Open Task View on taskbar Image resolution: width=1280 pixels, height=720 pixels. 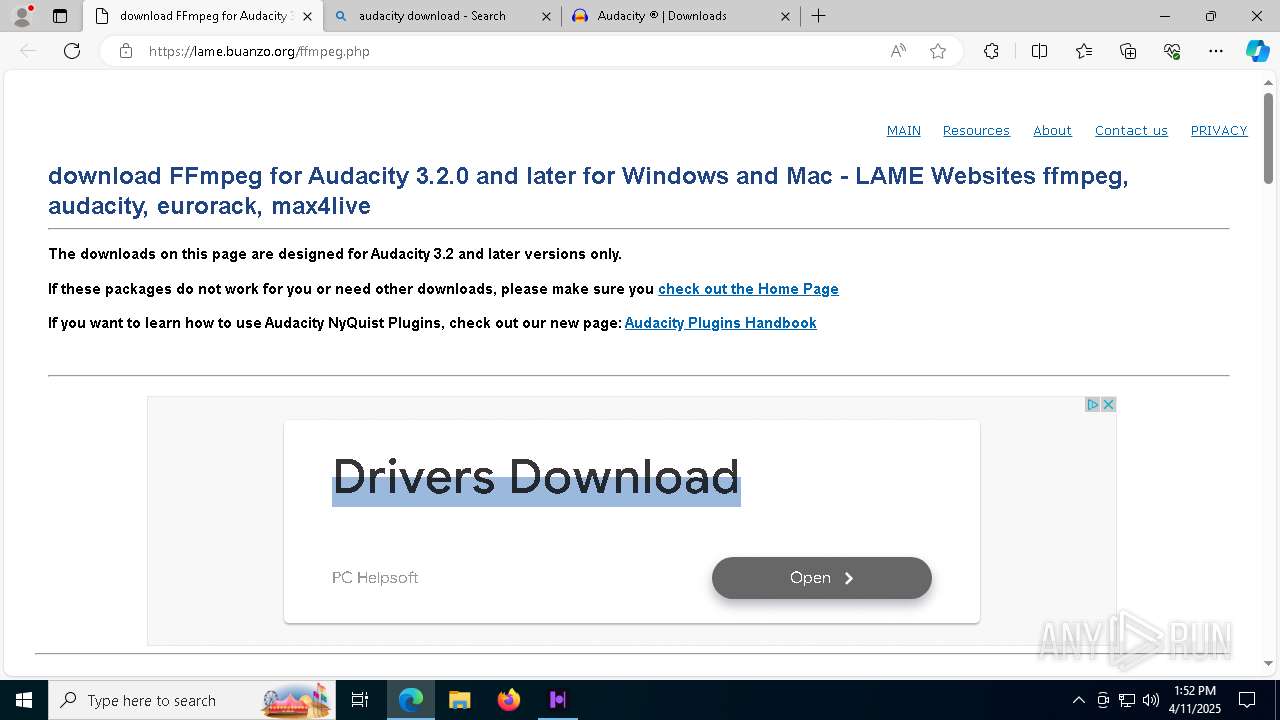click(x=360, y=700)
